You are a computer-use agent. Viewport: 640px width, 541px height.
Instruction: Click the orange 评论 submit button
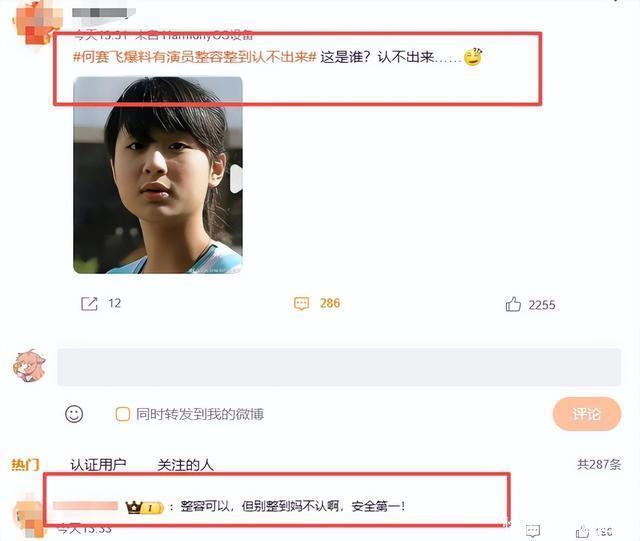click(x=587, y=414)
